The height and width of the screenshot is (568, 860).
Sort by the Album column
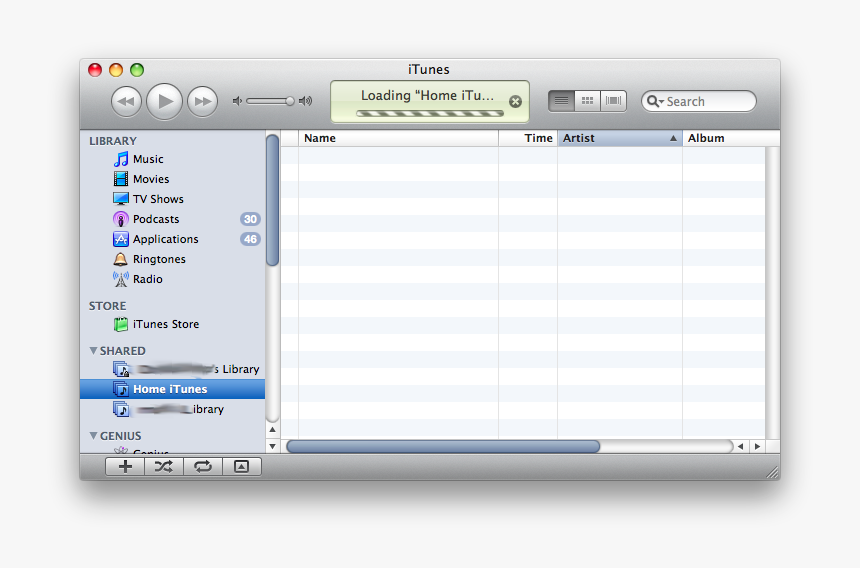731,138
